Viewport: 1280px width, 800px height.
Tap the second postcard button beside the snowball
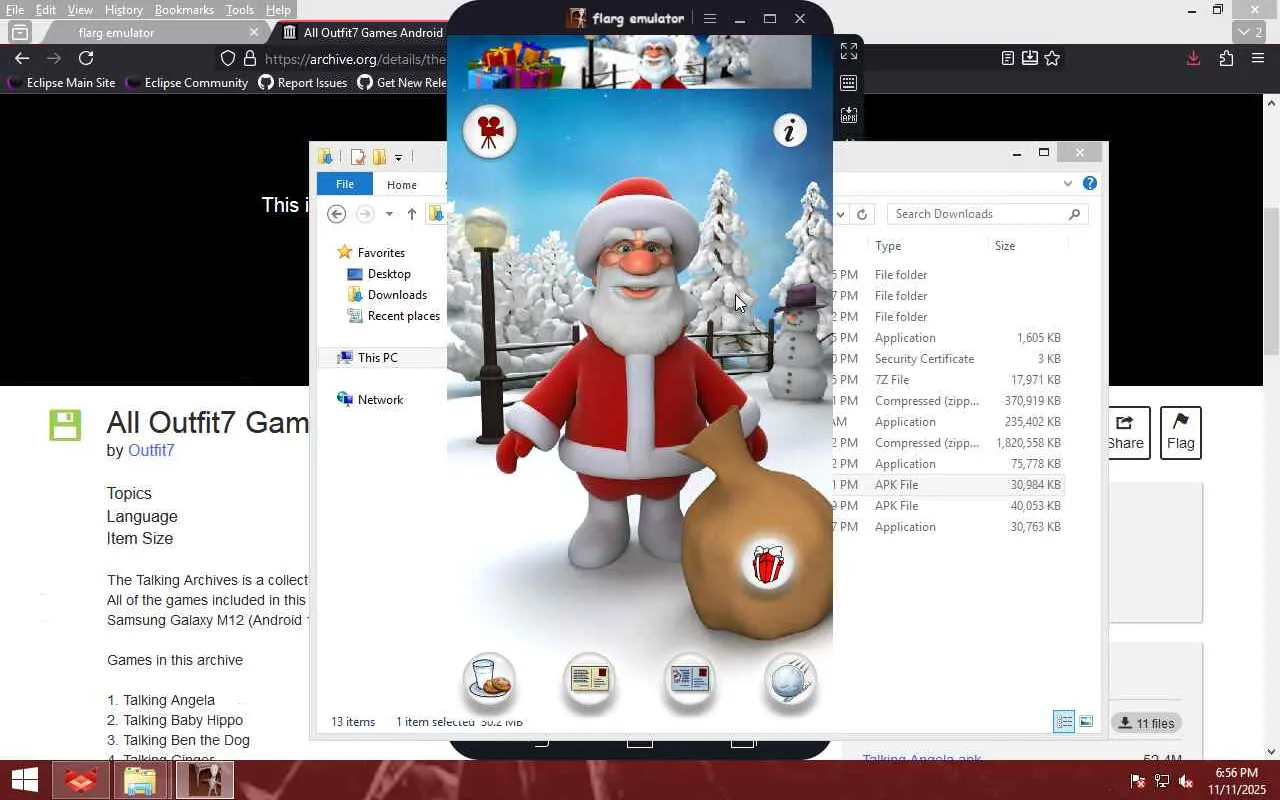click(690, 679)
